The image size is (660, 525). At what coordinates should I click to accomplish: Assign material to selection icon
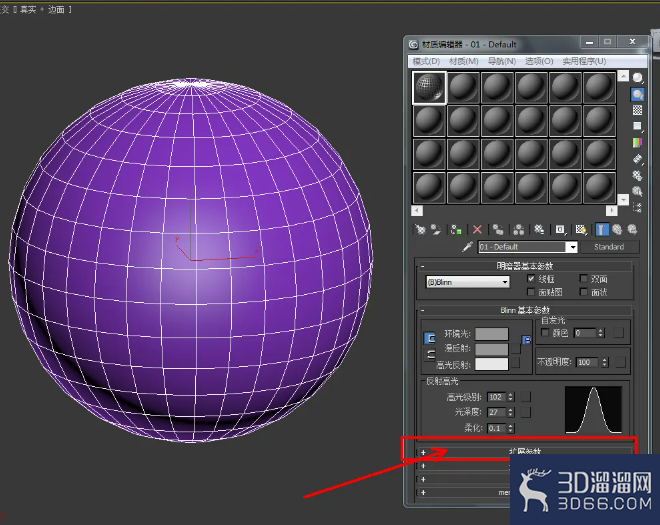point(456,229)
